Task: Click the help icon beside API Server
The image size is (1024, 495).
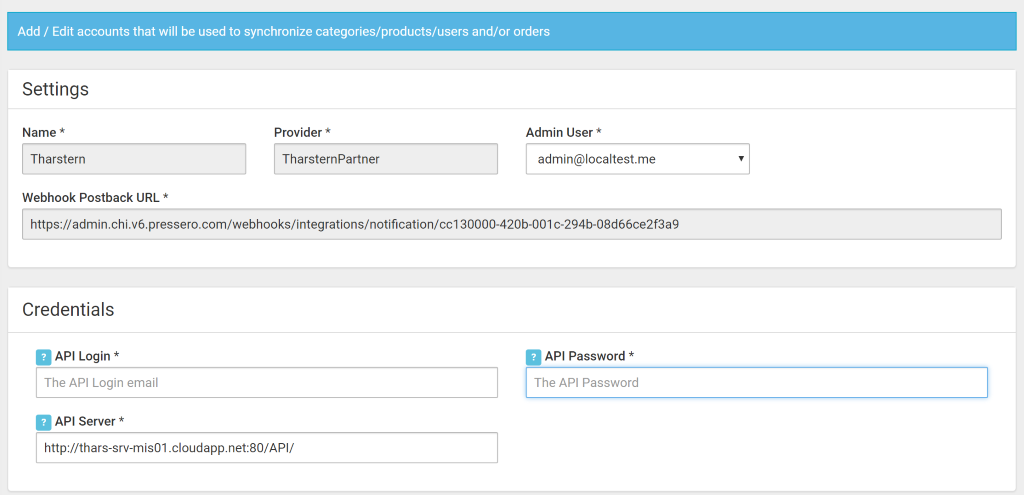Action: coord(44,422)
